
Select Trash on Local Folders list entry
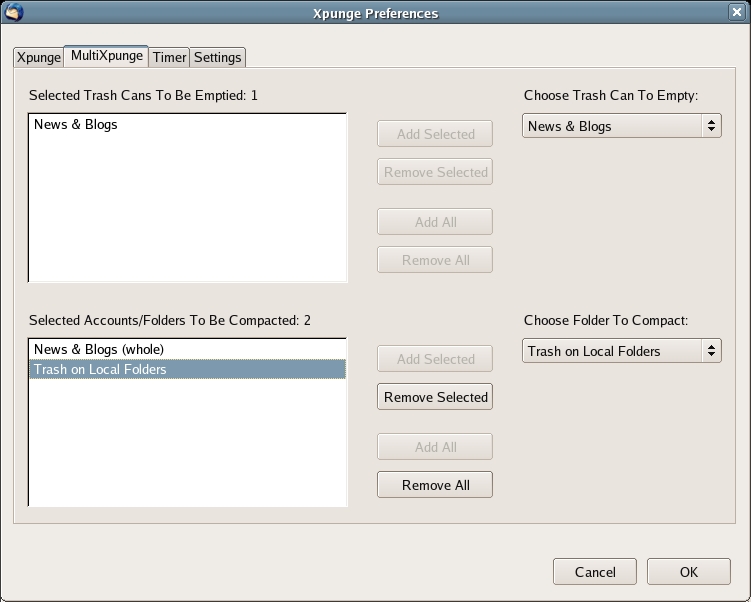click(187, 369)
